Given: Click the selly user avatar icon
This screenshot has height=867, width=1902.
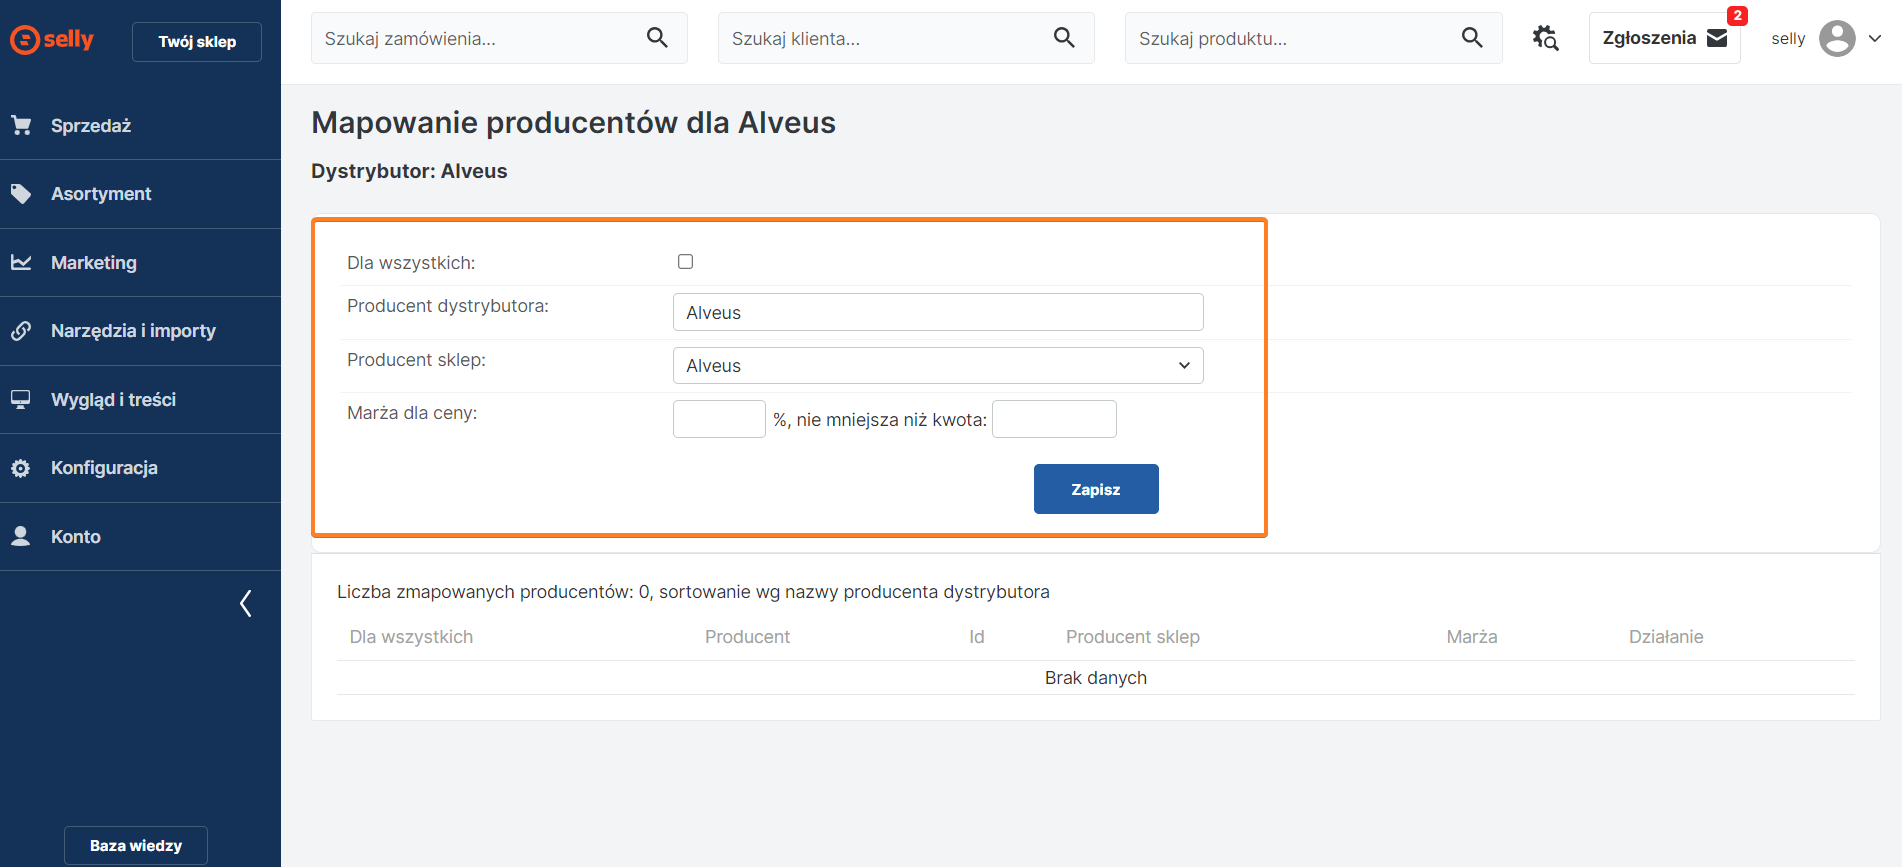Looking at the screenshot, I should click(x=1837, y=39).
